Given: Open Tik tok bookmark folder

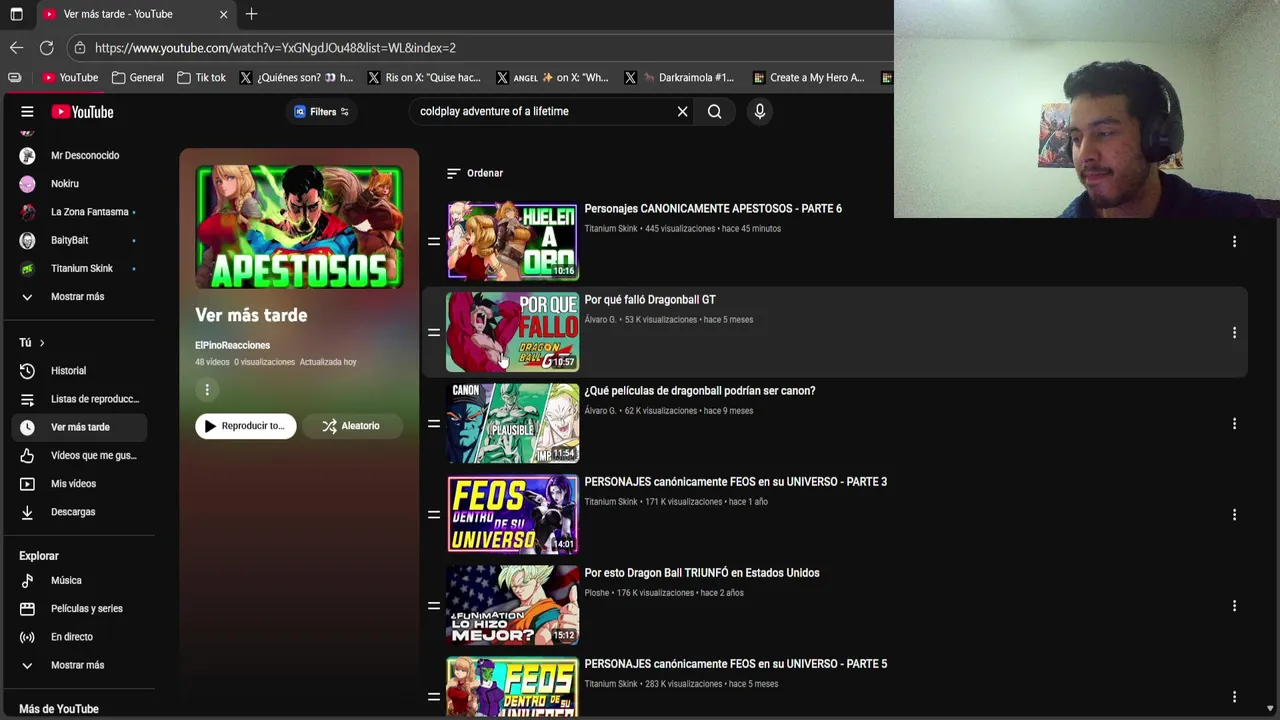Looking at the screenshot, I should (201, 77).
